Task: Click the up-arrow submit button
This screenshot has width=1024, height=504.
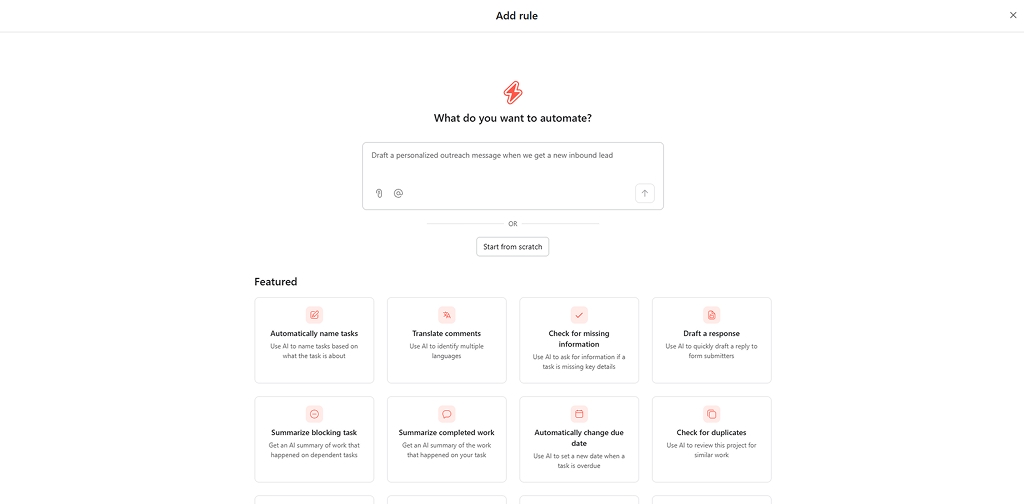Action: coord(645,193)
